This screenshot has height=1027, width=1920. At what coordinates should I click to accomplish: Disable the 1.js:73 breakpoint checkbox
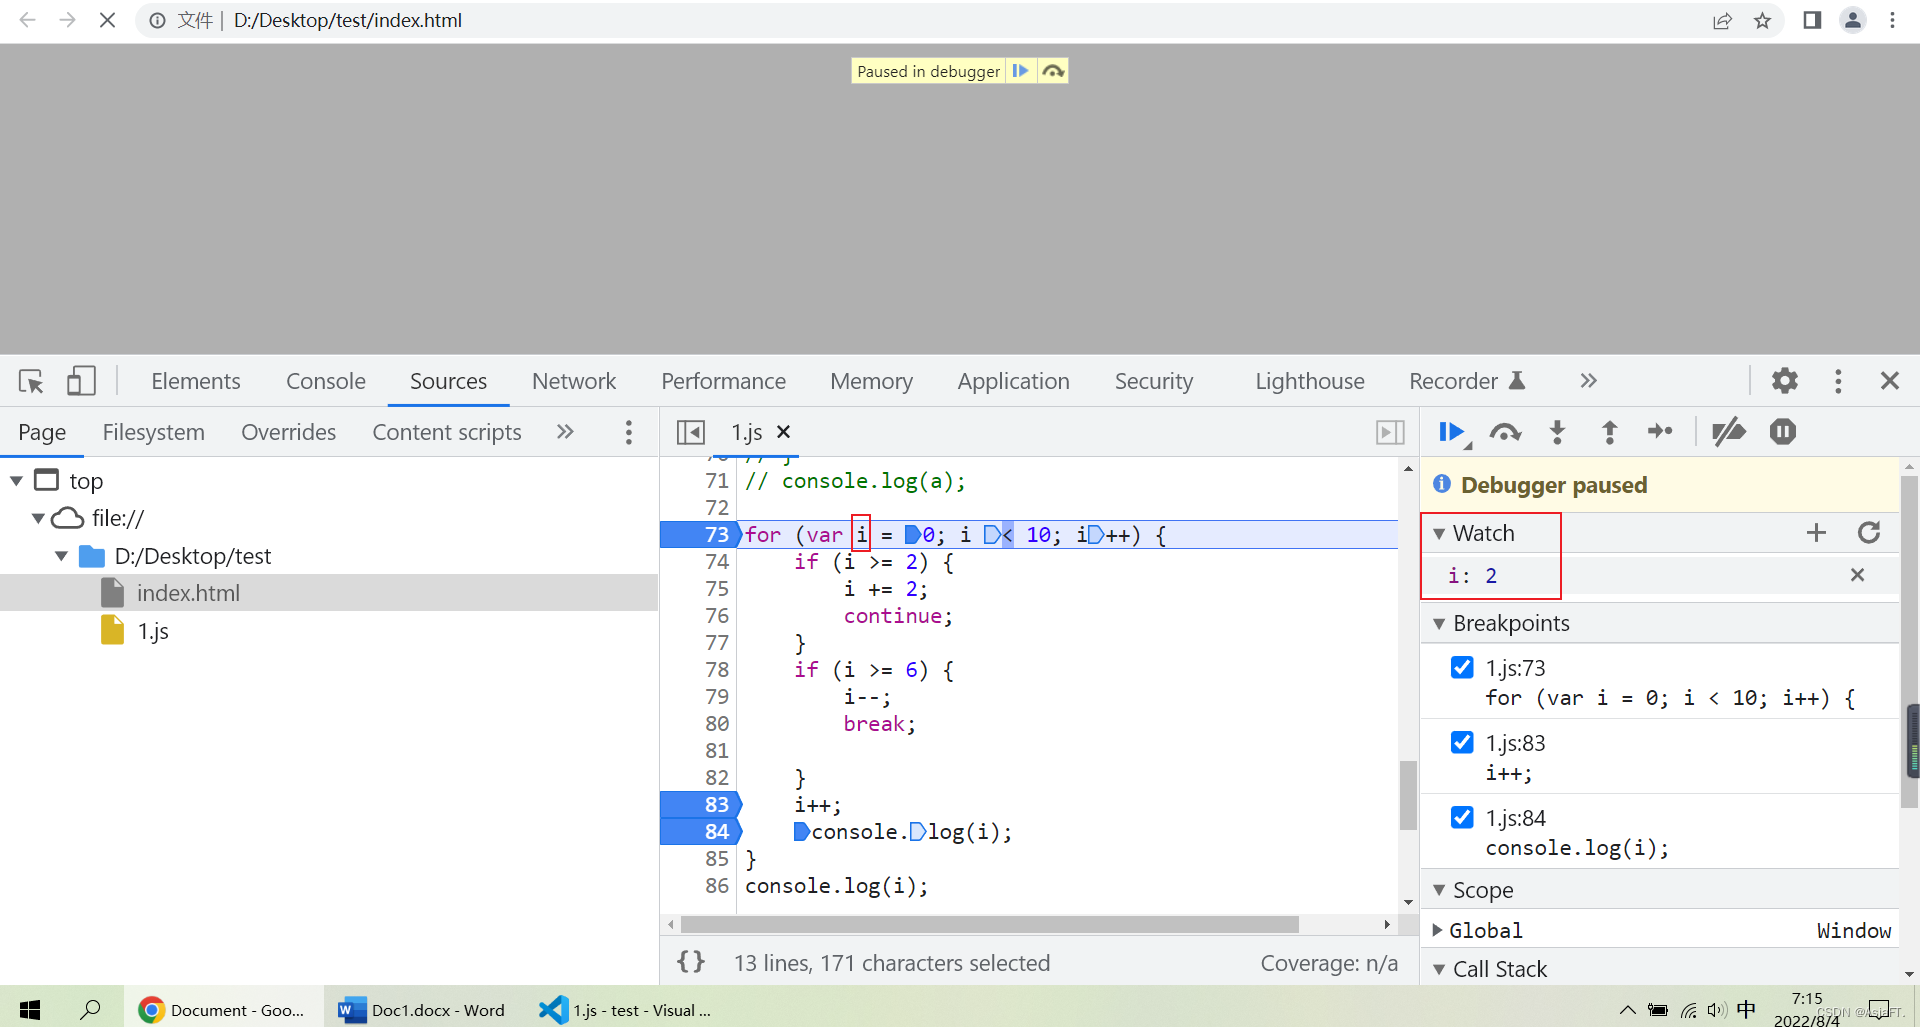pyautogui.click(x=1462, y=667)
